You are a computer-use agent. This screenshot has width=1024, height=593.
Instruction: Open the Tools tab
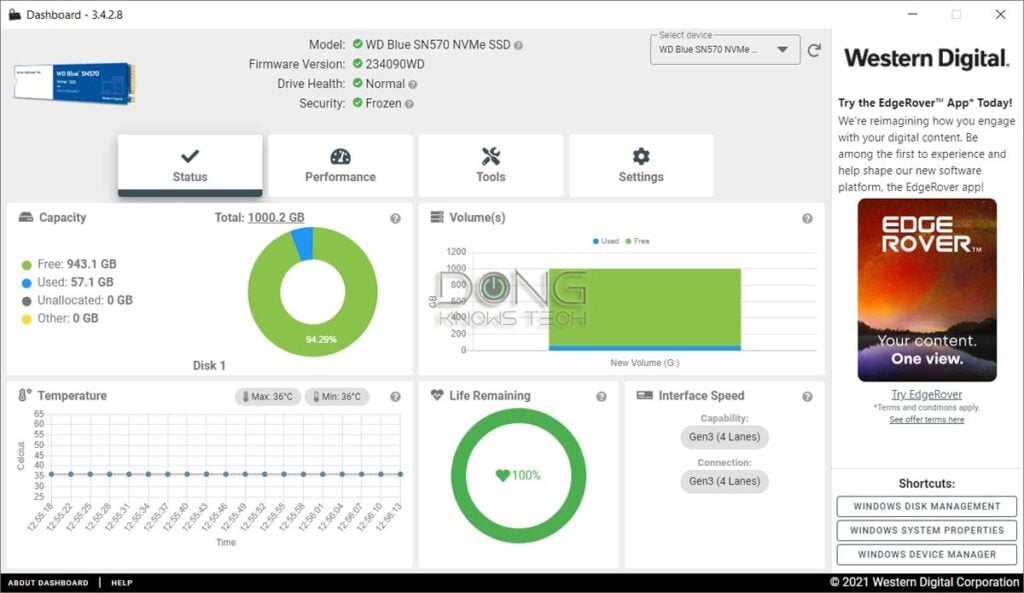490,165
